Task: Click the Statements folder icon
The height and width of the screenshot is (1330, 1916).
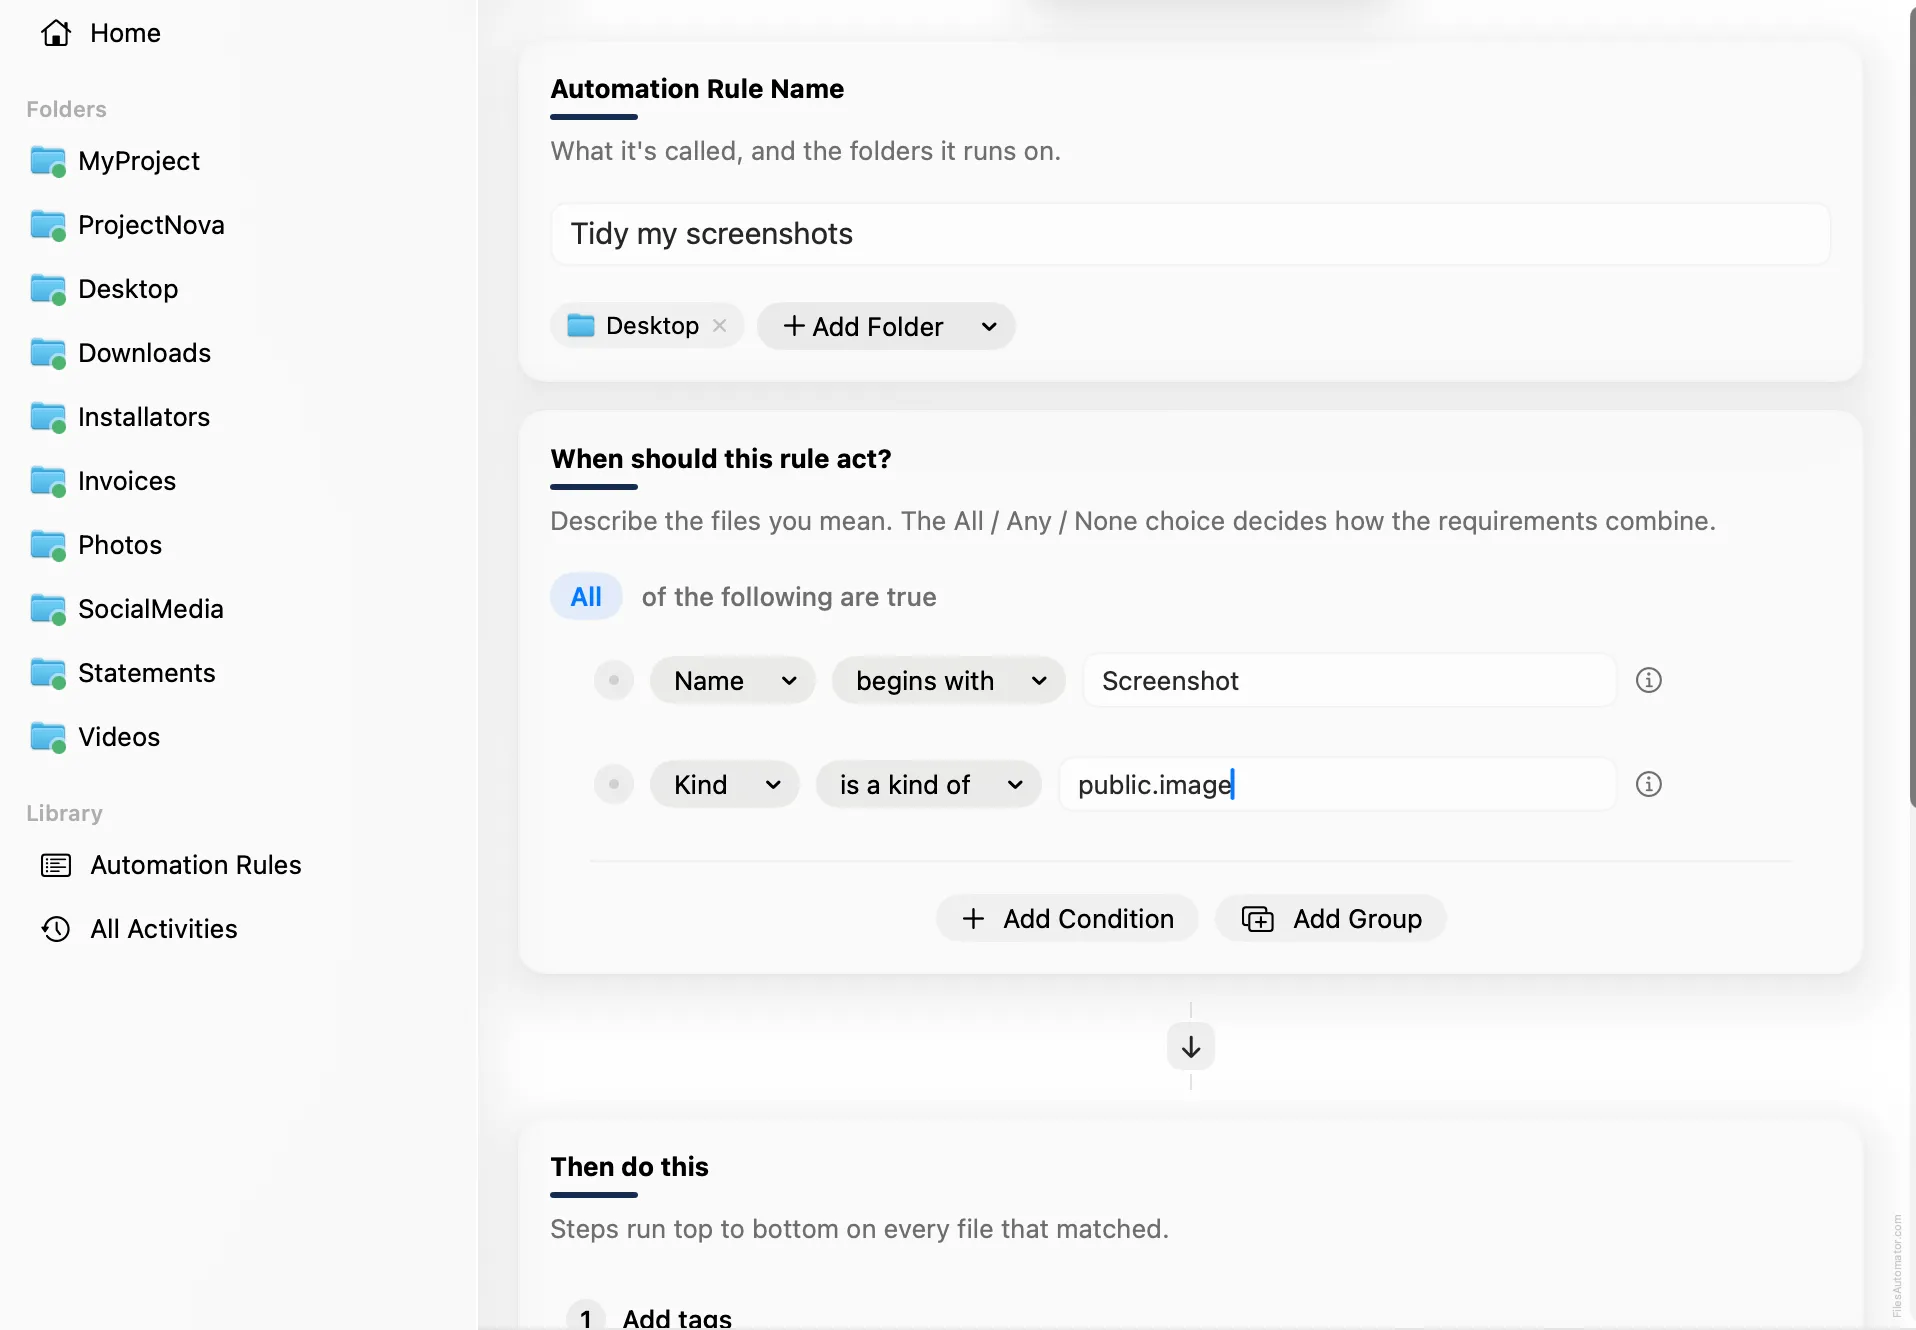Action: tap(48, 673)
